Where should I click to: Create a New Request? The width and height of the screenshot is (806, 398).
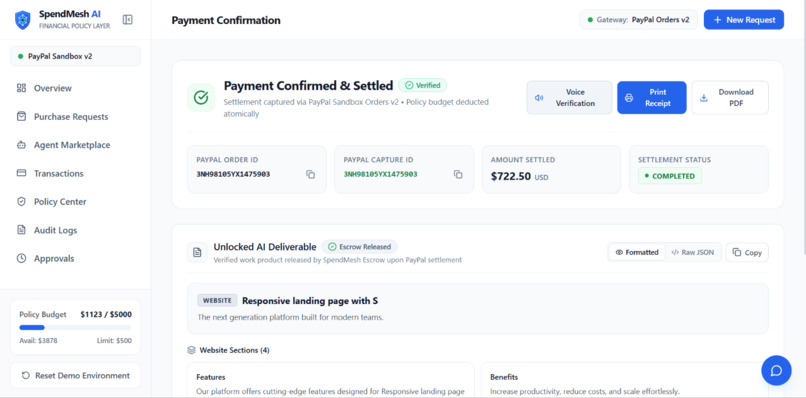coord(744,20)
